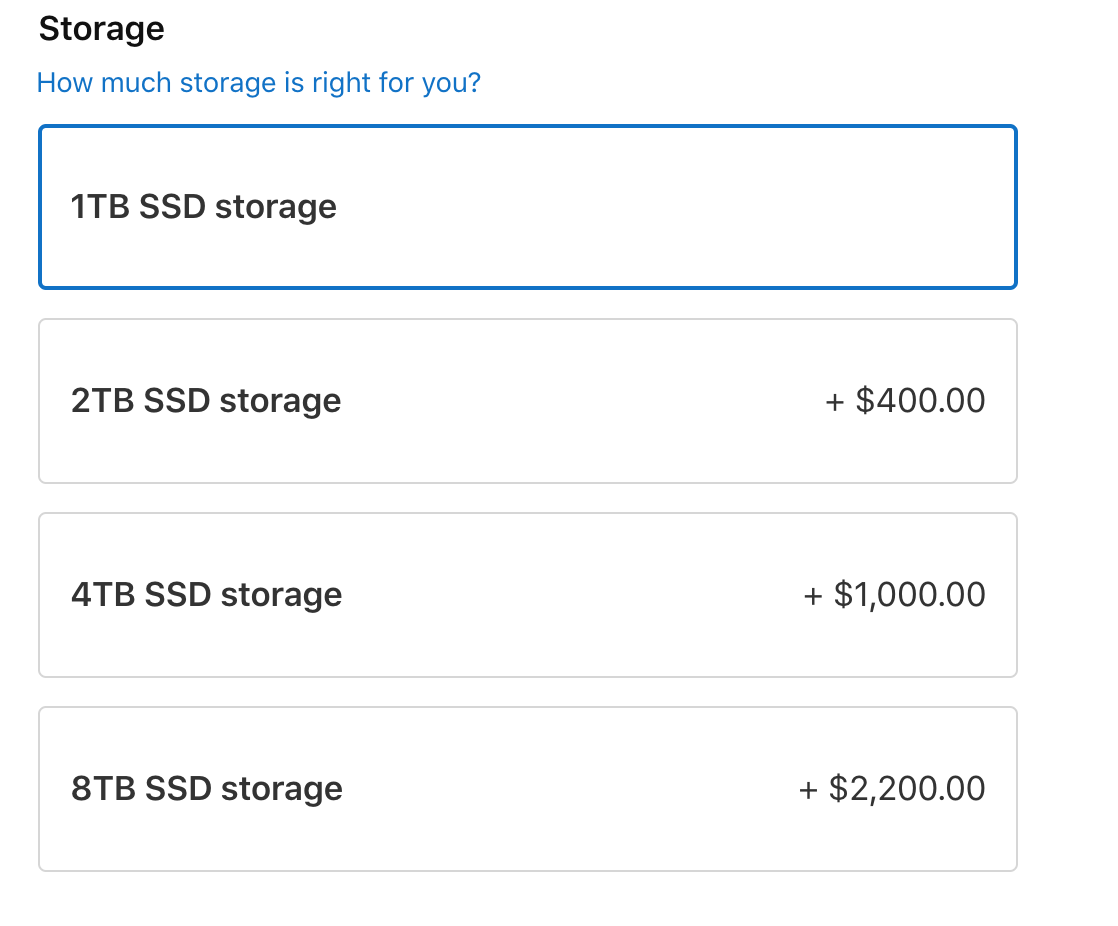Click the '4TB SSD storage' label text
This screenshot has height=926, width=1118.
tap(207, 595)
